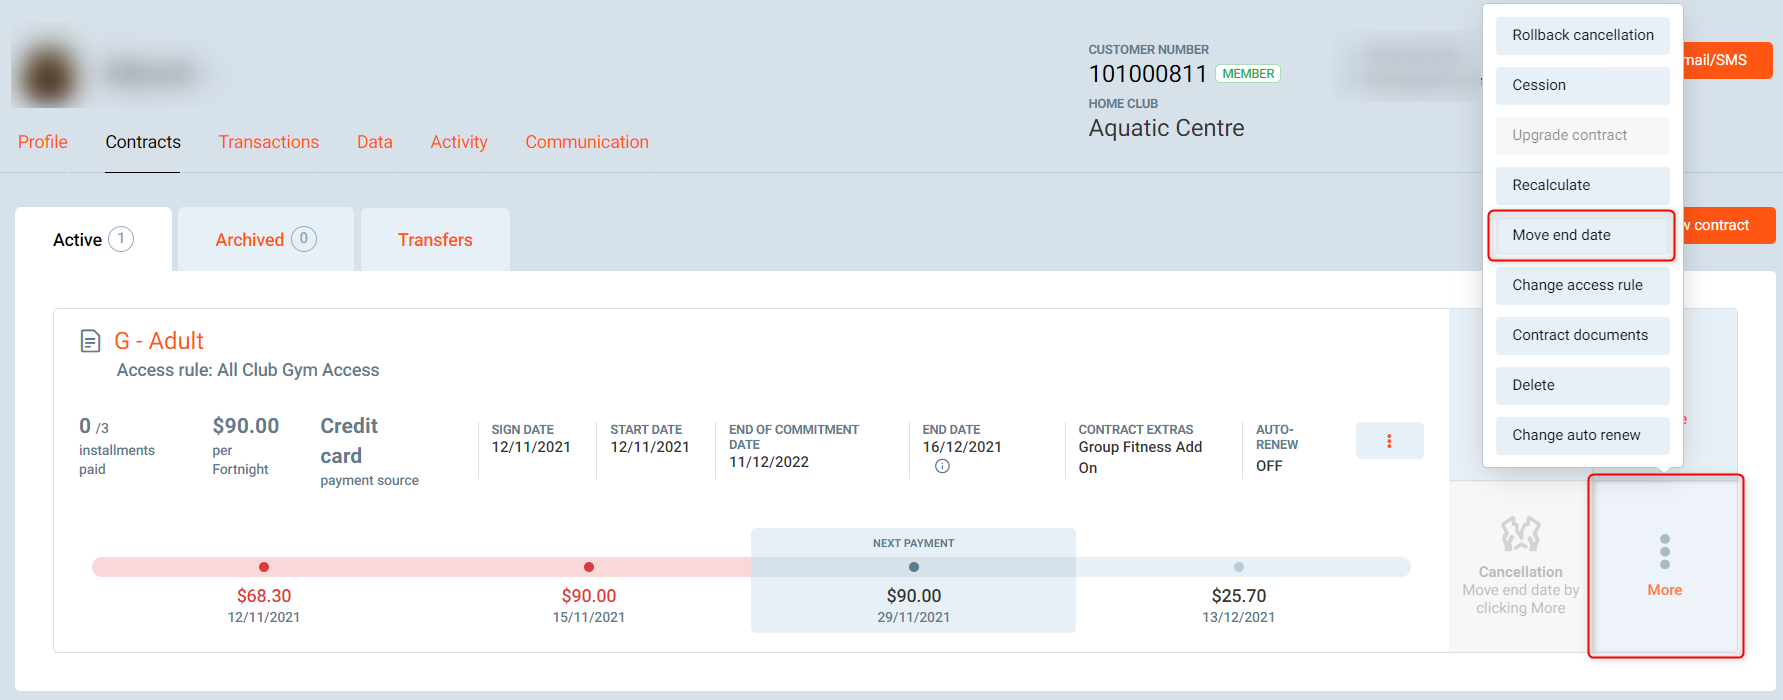Click the Cancellation icon

pos(1520,534)
